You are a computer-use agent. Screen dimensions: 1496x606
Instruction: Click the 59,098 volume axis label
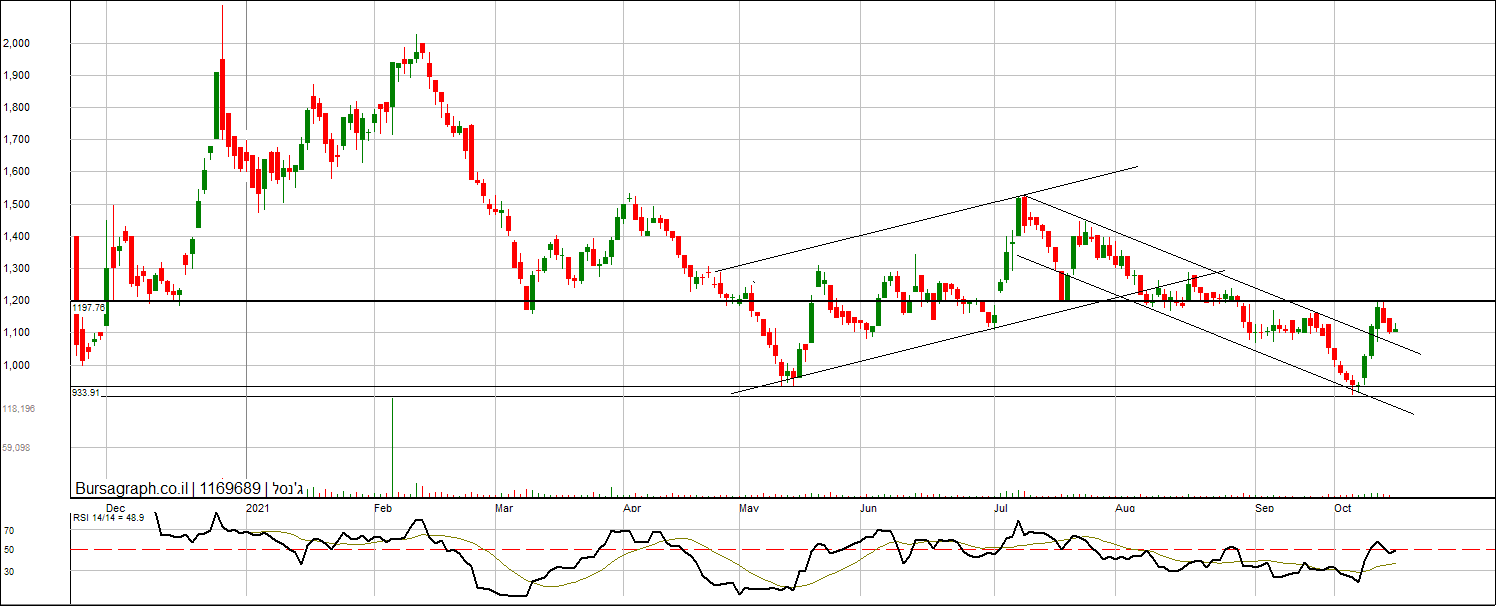coord(17,448)
